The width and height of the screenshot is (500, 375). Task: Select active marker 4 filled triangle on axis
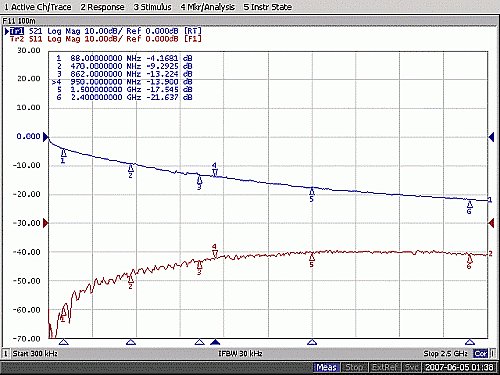215,342
